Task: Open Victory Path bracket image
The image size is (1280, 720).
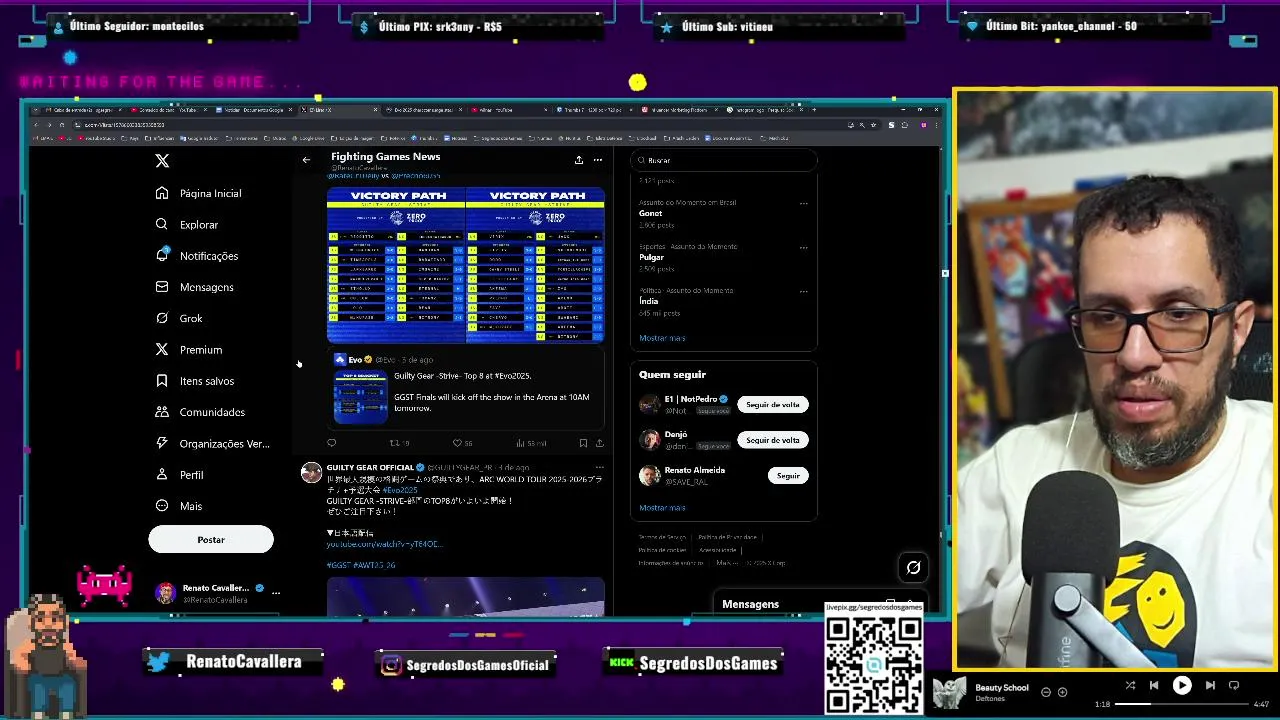Action: tap(466, 265)
